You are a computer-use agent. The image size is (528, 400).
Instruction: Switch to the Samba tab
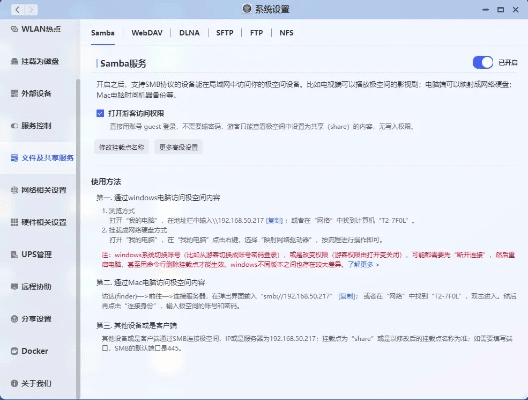click(x=103, y=33)
